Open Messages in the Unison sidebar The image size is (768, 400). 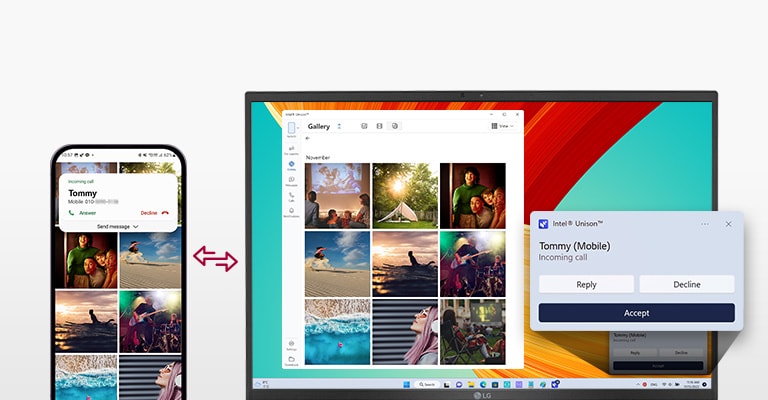click(x=291, y=181)
